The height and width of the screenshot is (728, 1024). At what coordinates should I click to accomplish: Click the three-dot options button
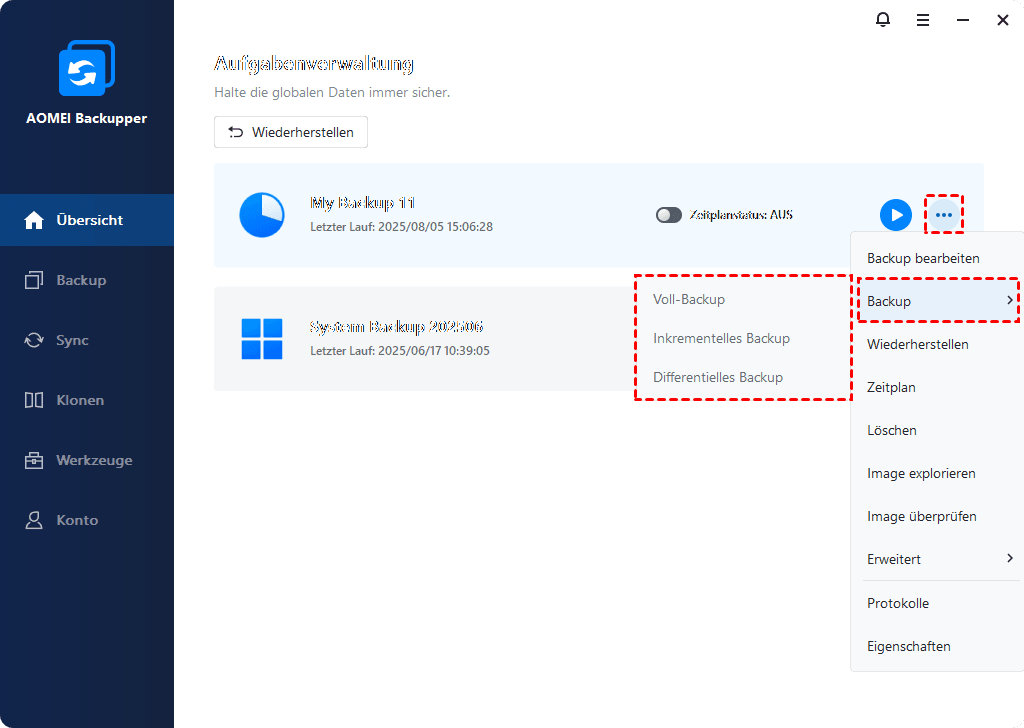coord(944,215)
